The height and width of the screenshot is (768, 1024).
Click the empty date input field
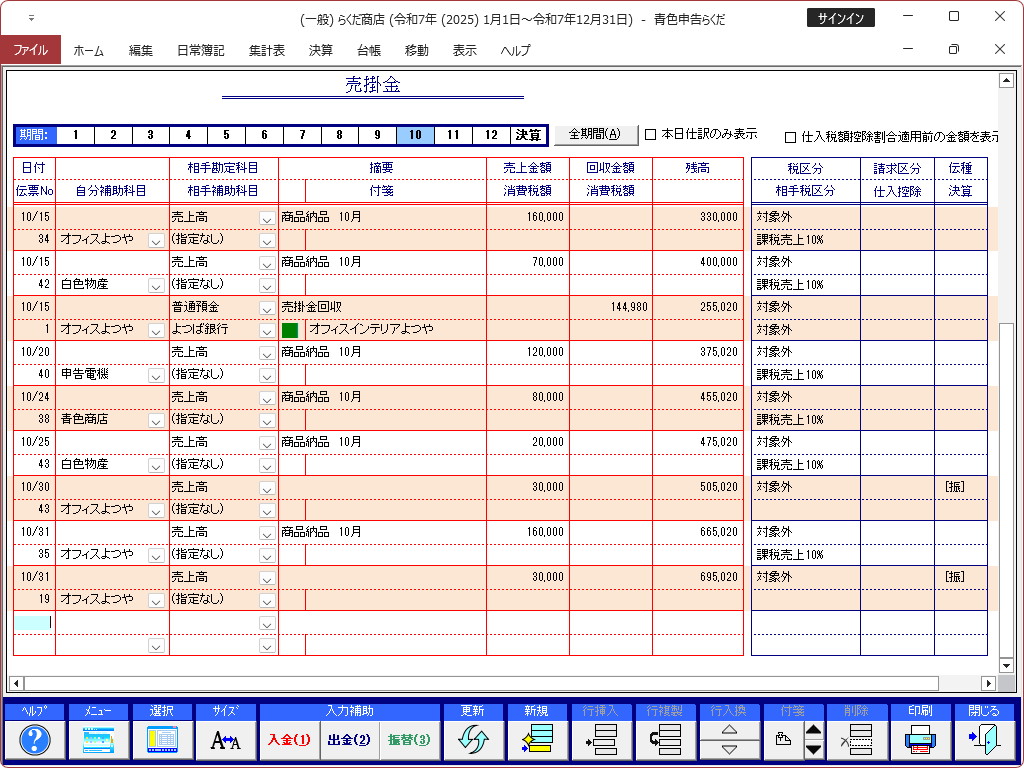(32, 622)
